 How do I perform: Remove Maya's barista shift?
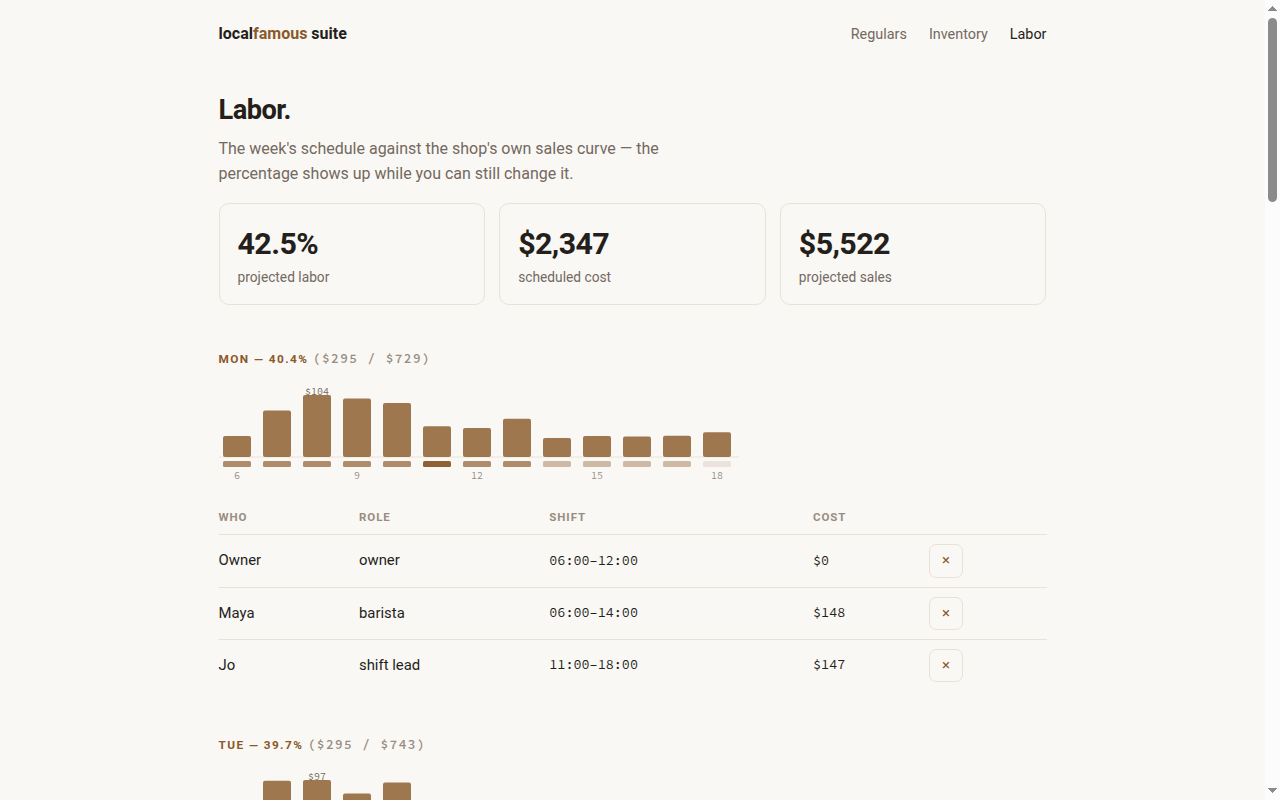point(945,613)
